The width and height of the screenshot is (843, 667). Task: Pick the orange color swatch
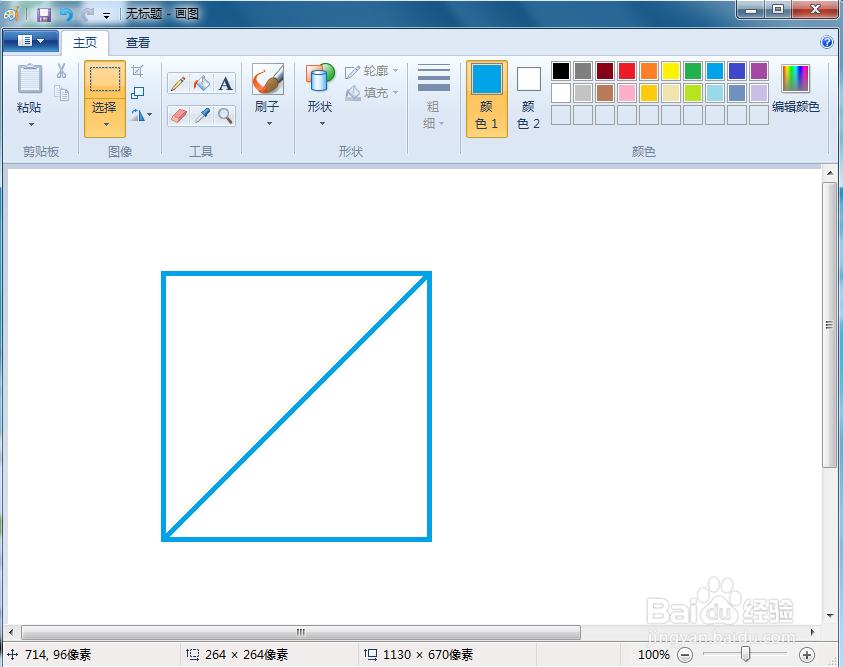(649, 71)
